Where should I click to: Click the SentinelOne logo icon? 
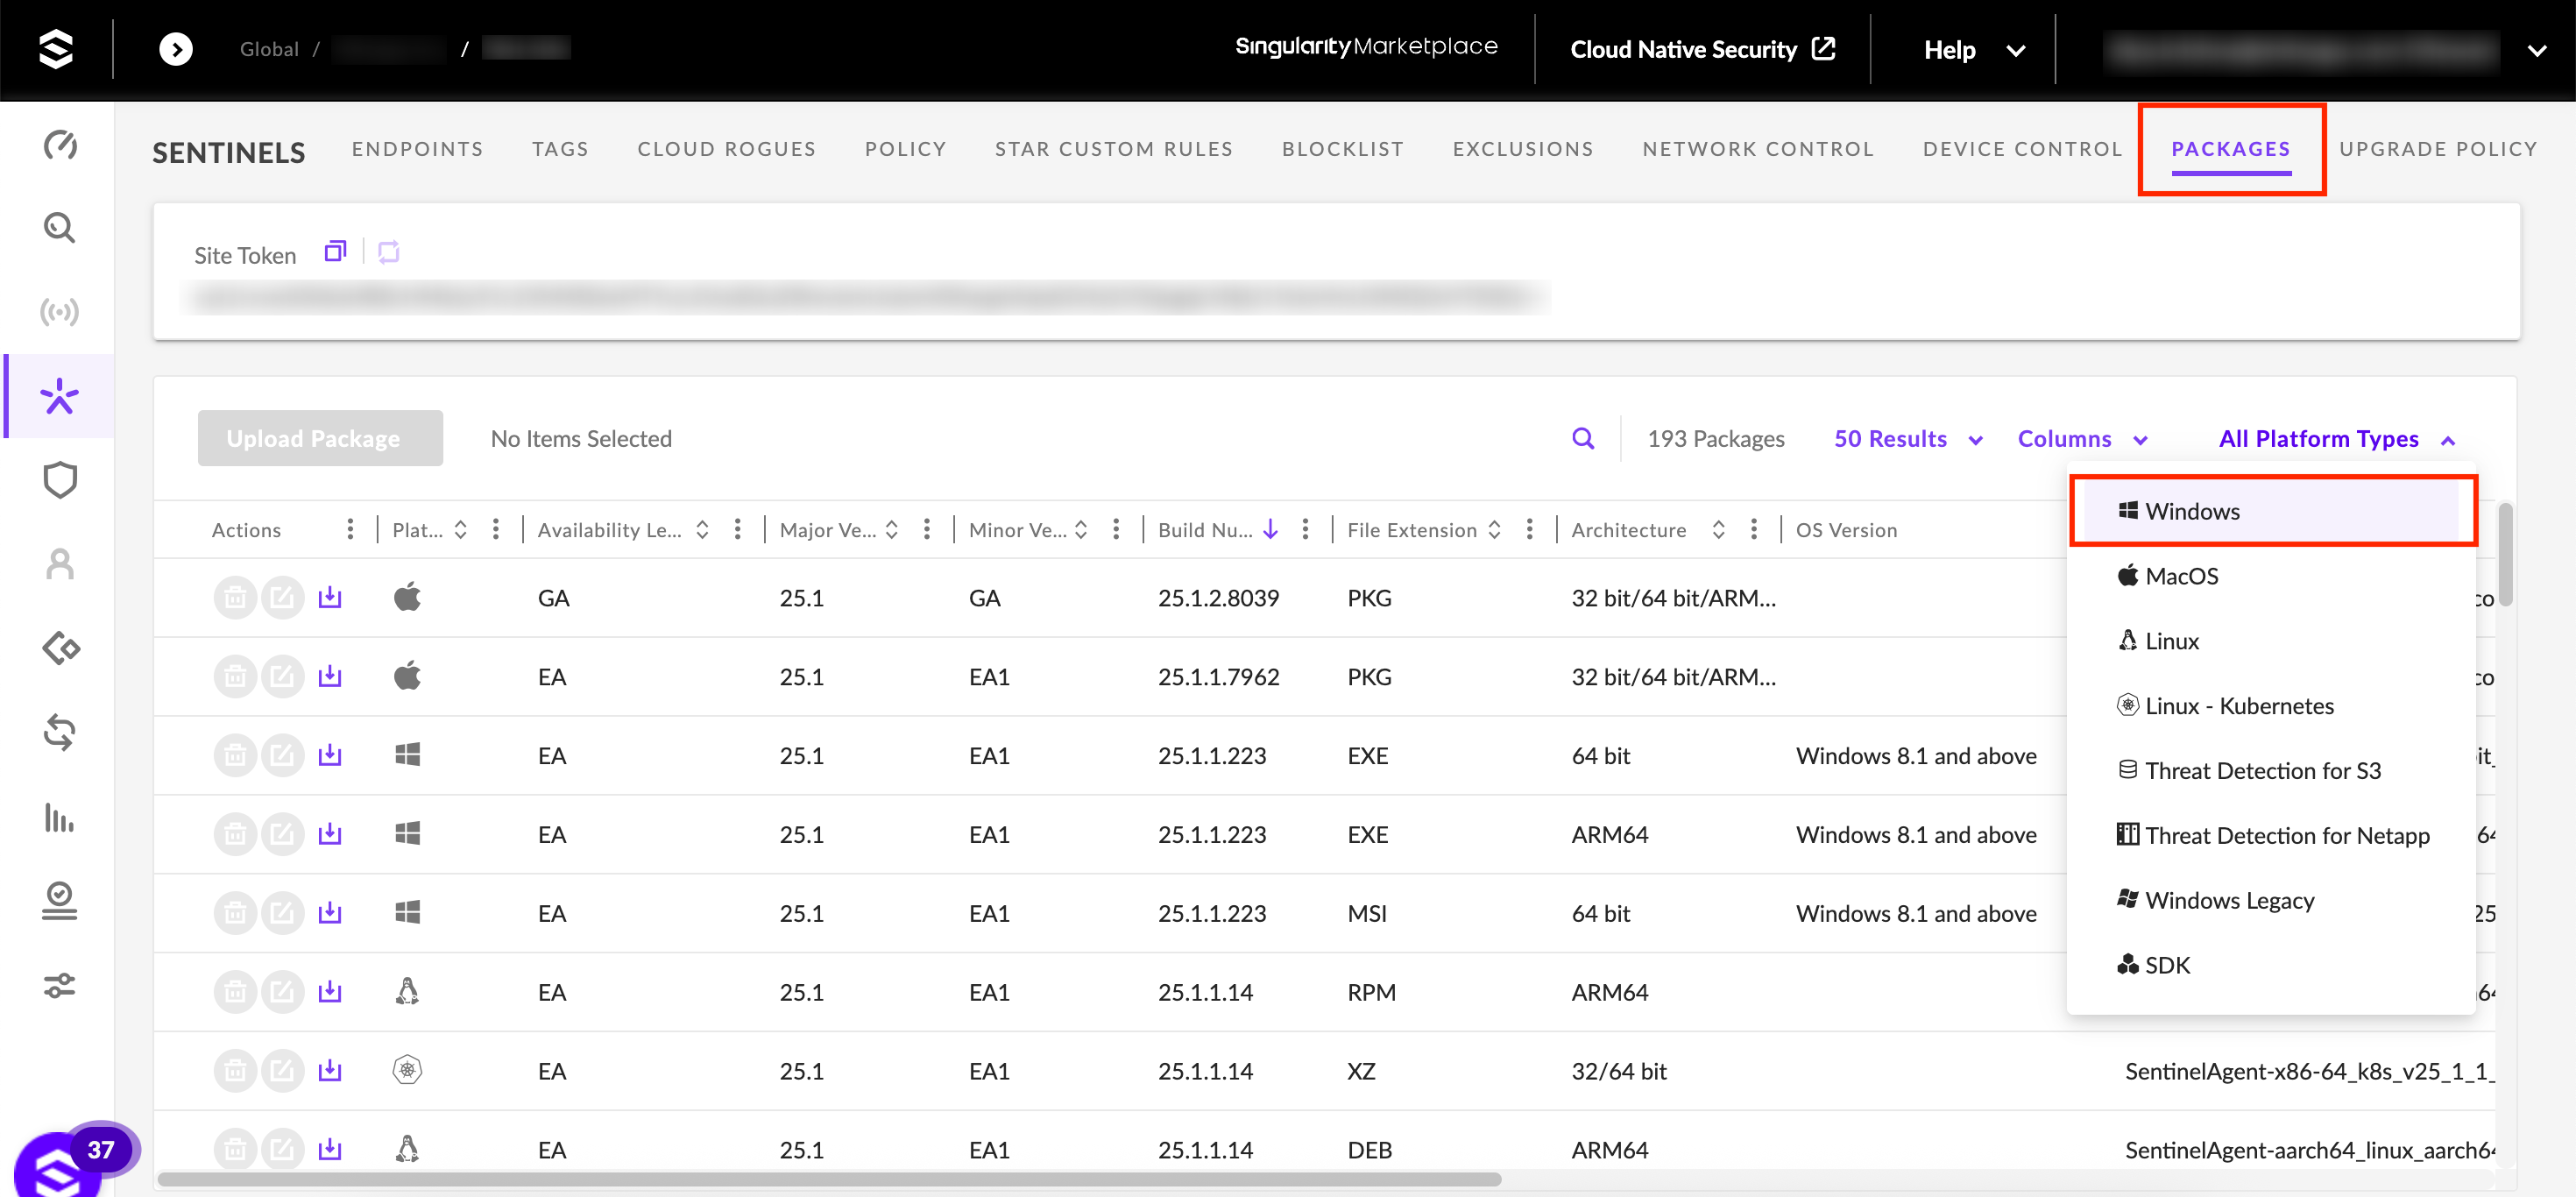[x=56, y=48]
